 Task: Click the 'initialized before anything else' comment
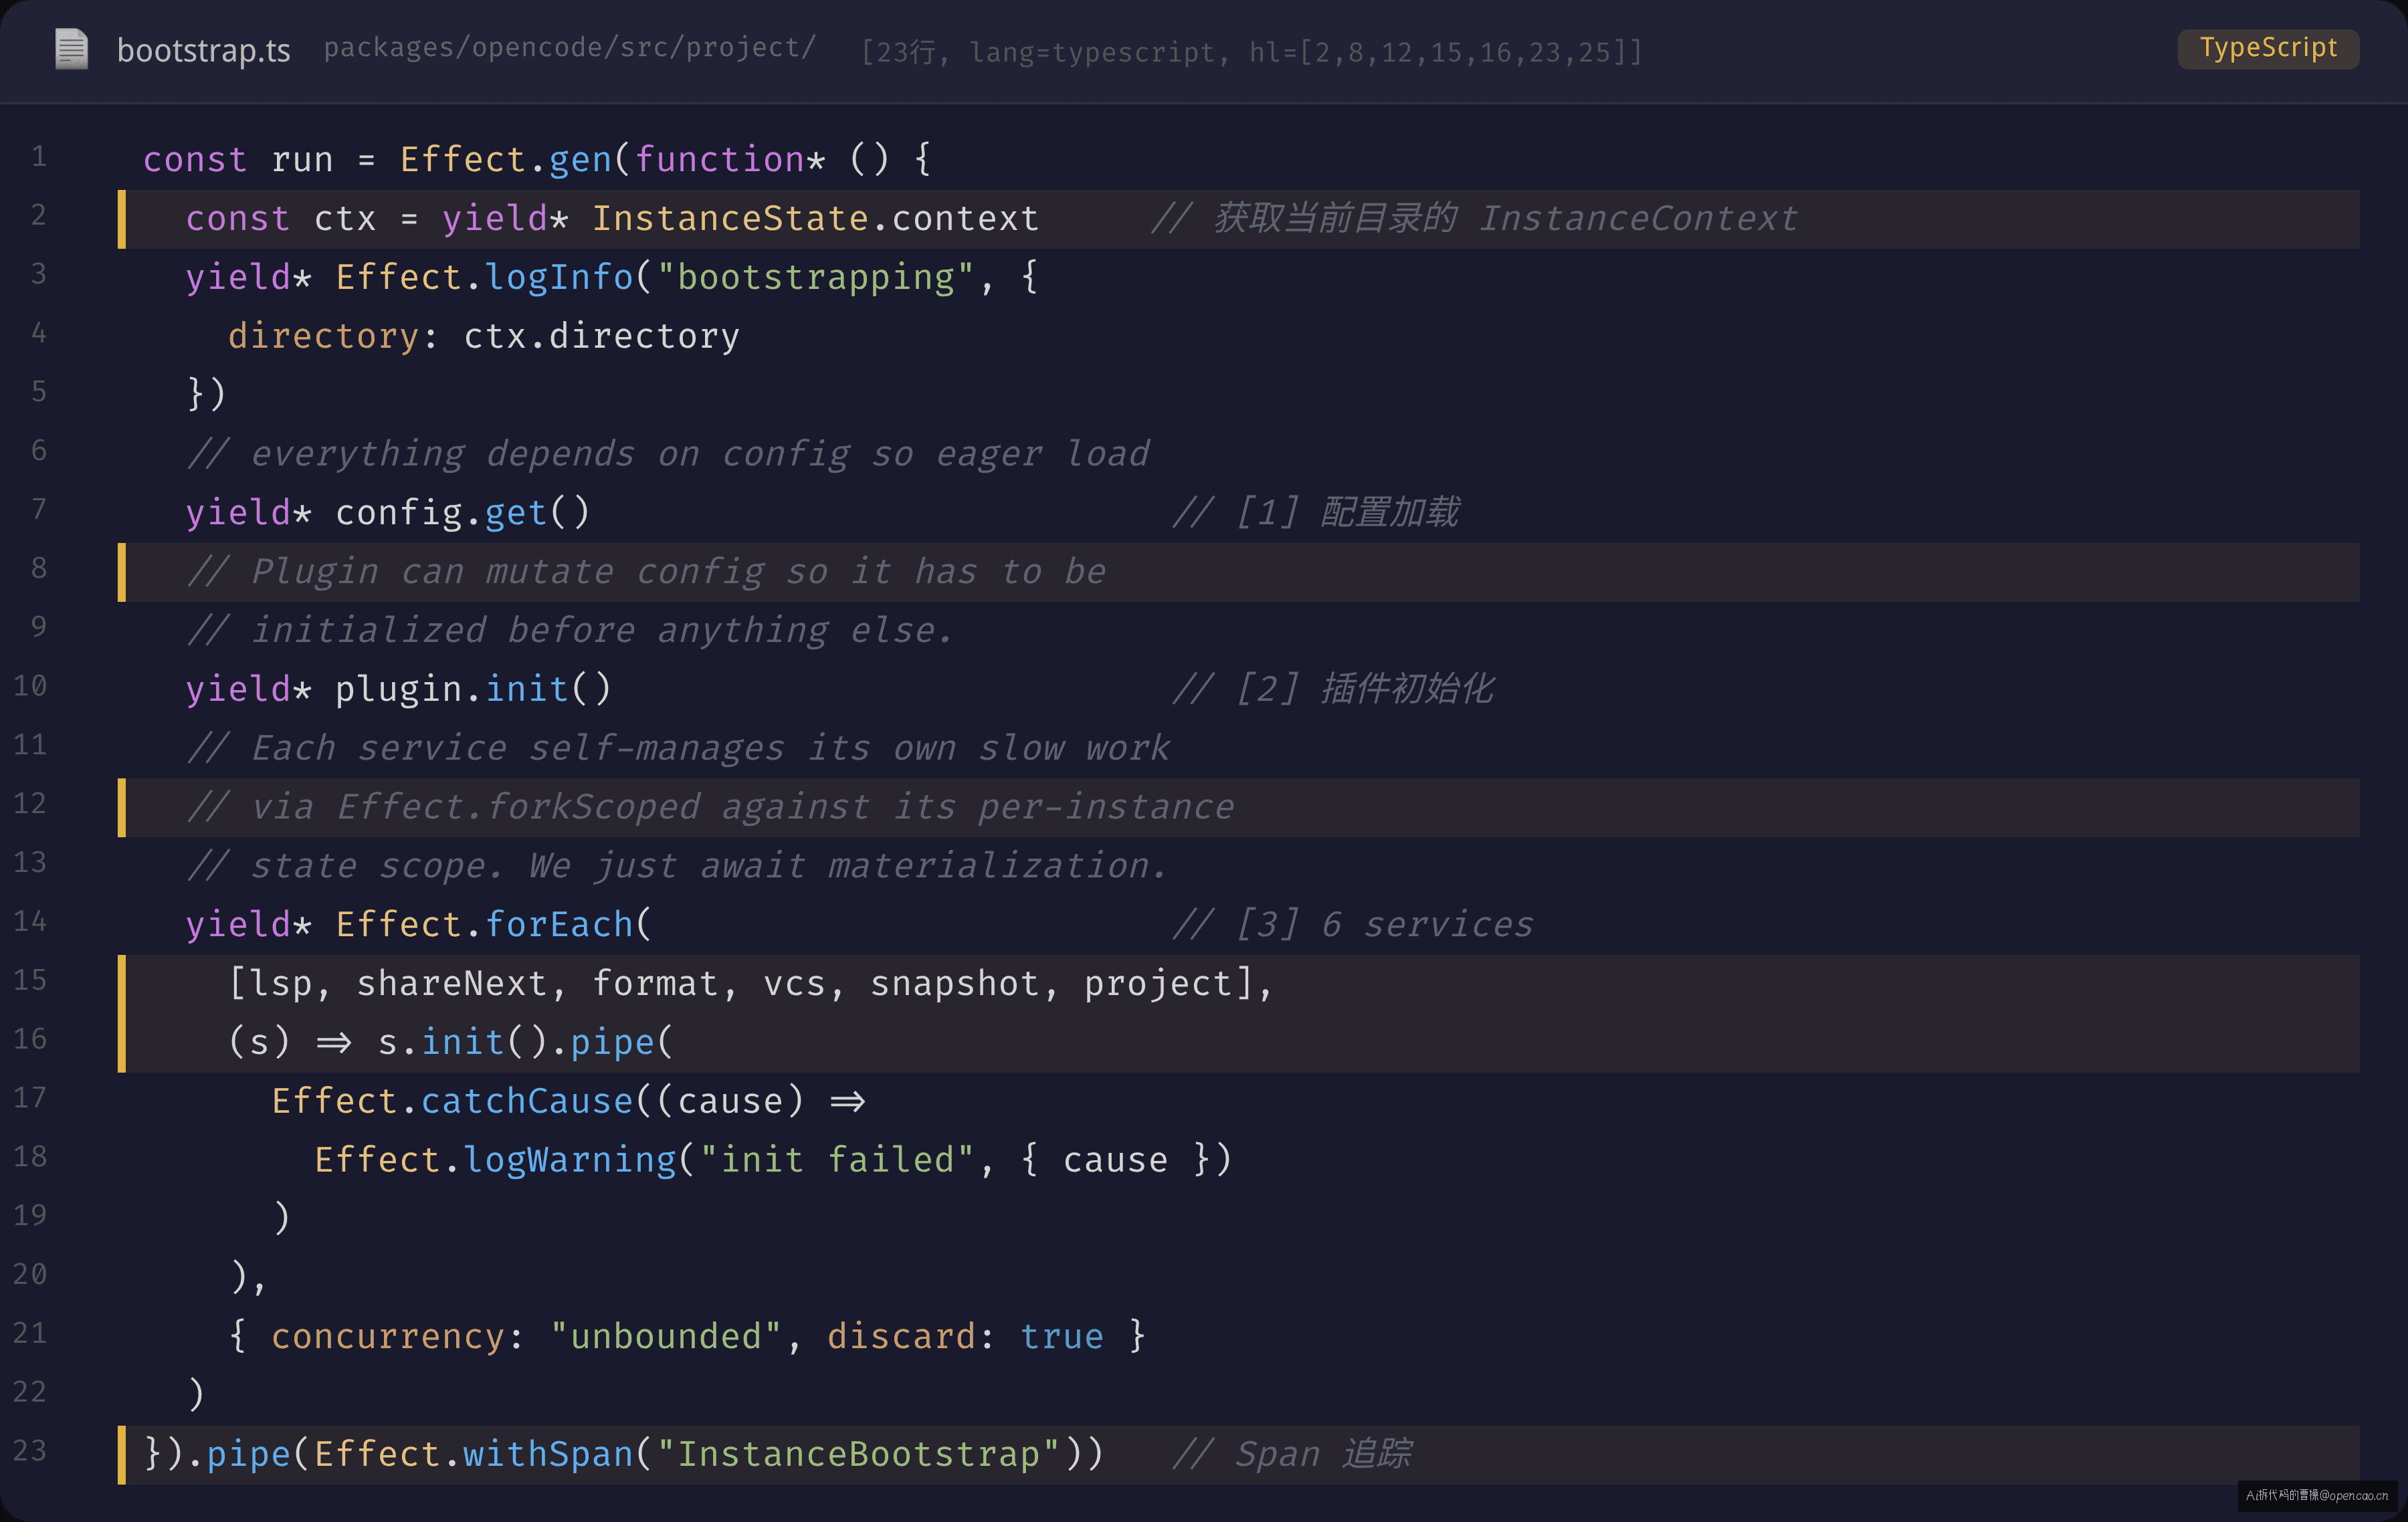(570, 631)
